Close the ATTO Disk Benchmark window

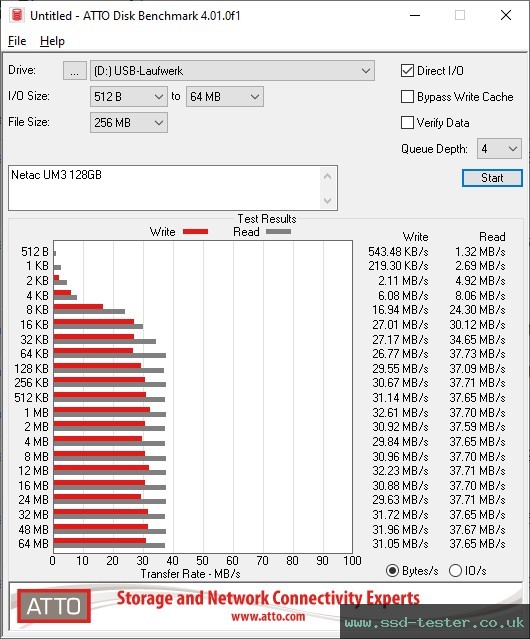click(x=506, y=15)
